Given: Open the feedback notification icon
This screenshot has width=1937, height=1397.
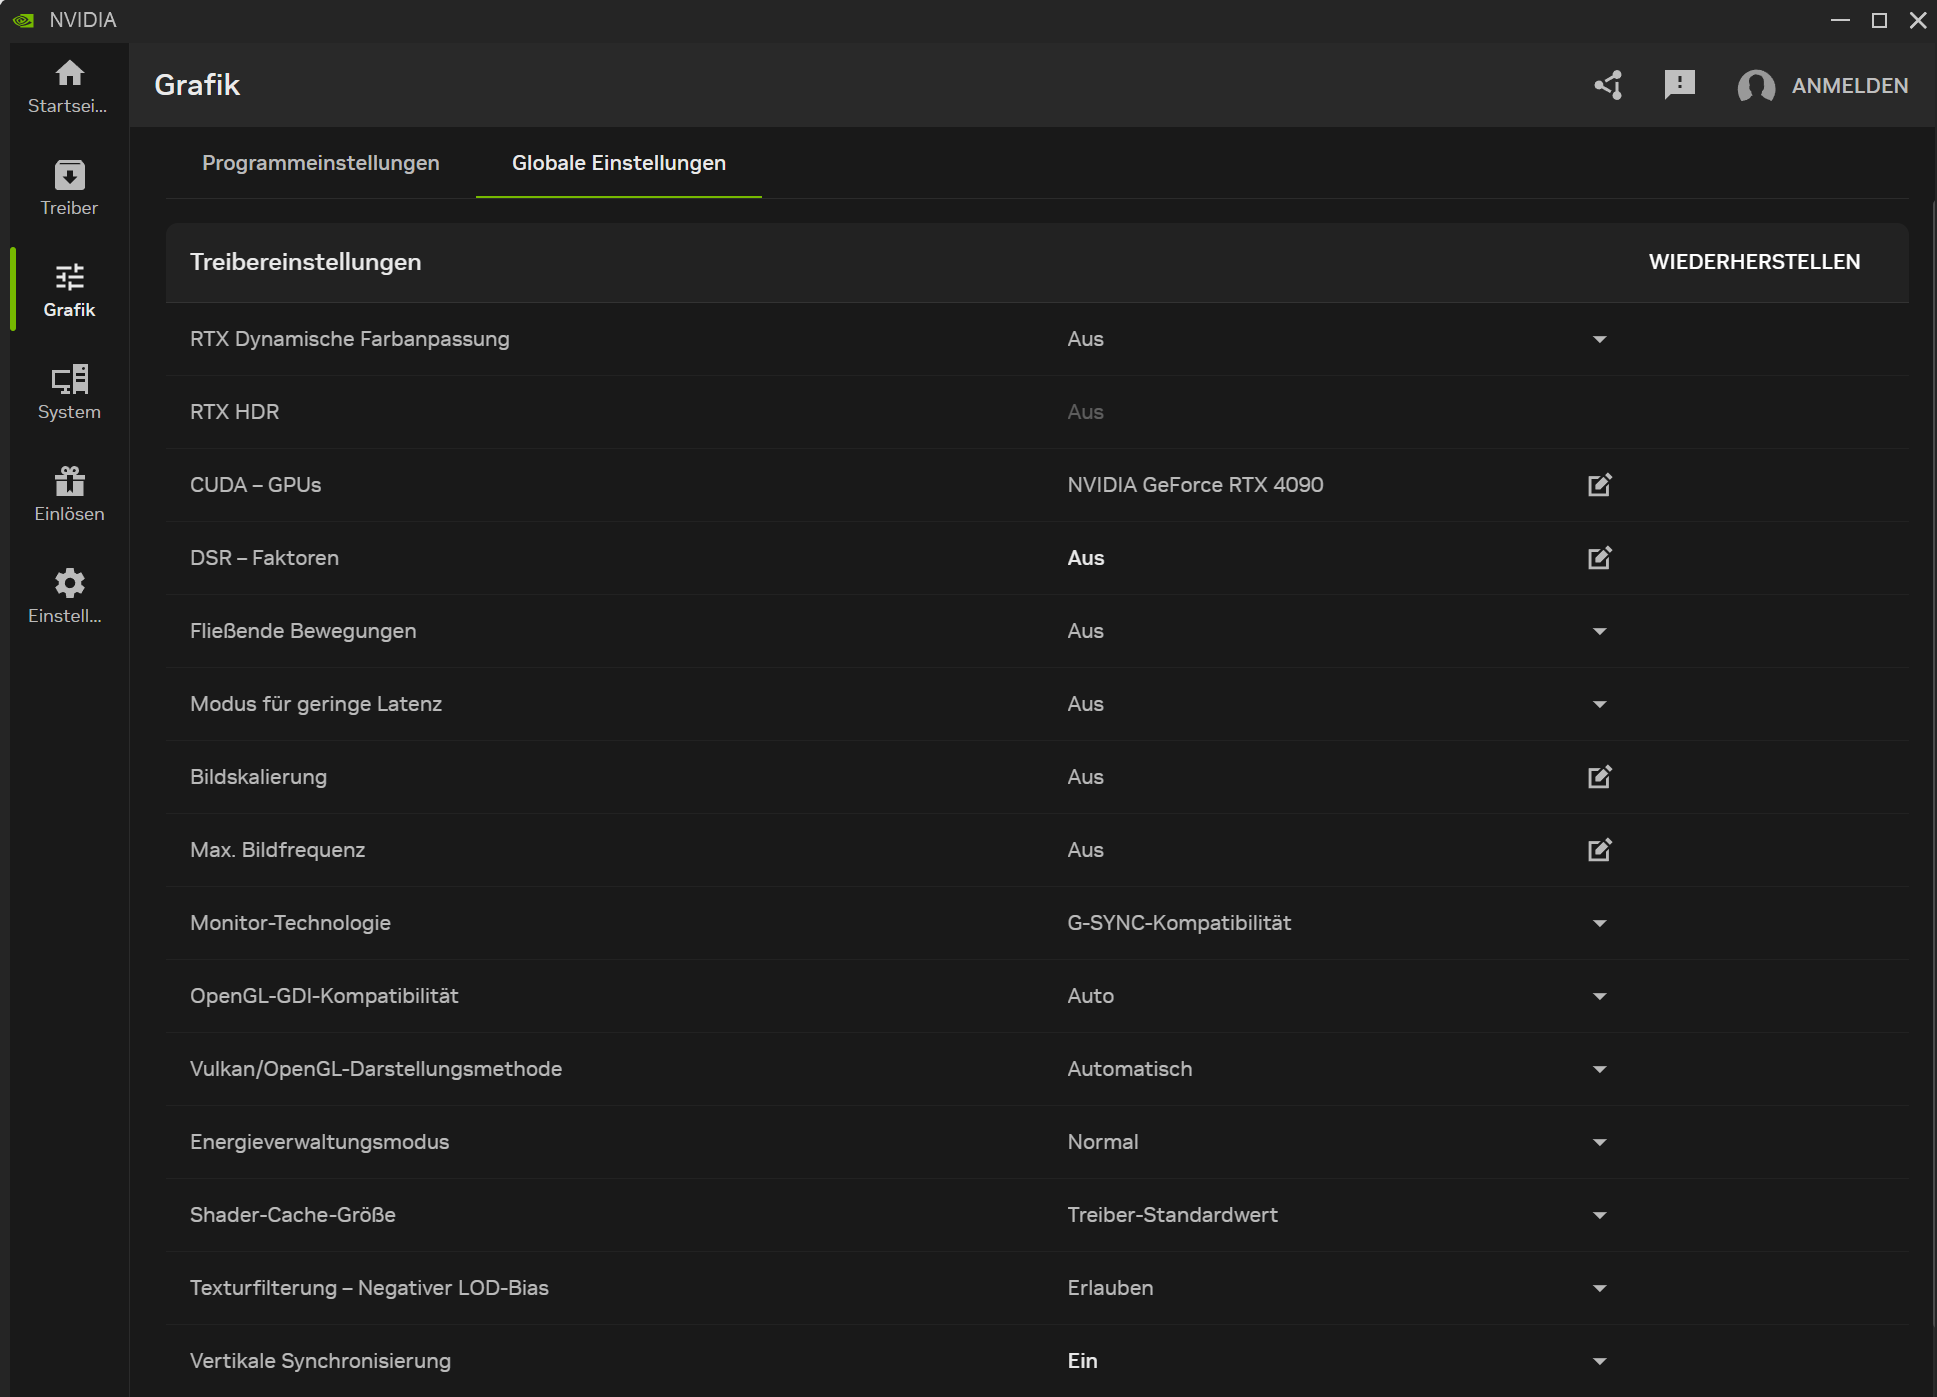Looking at the screenshot, I should tap(1679, 85).
